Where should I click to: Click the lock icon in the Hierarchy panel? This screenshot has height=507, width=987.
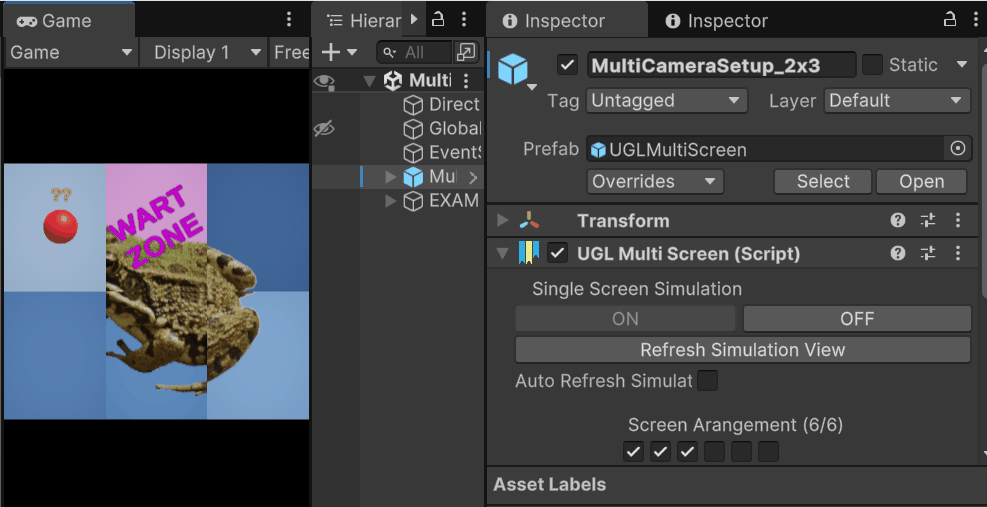click(438, 20)
